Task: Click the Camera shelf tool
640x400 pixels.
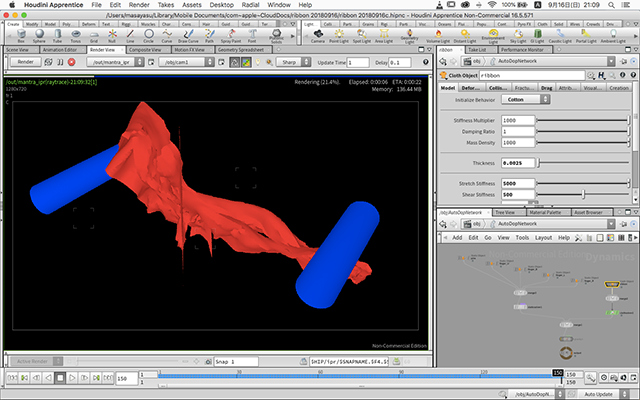Action: pos(317,32)
